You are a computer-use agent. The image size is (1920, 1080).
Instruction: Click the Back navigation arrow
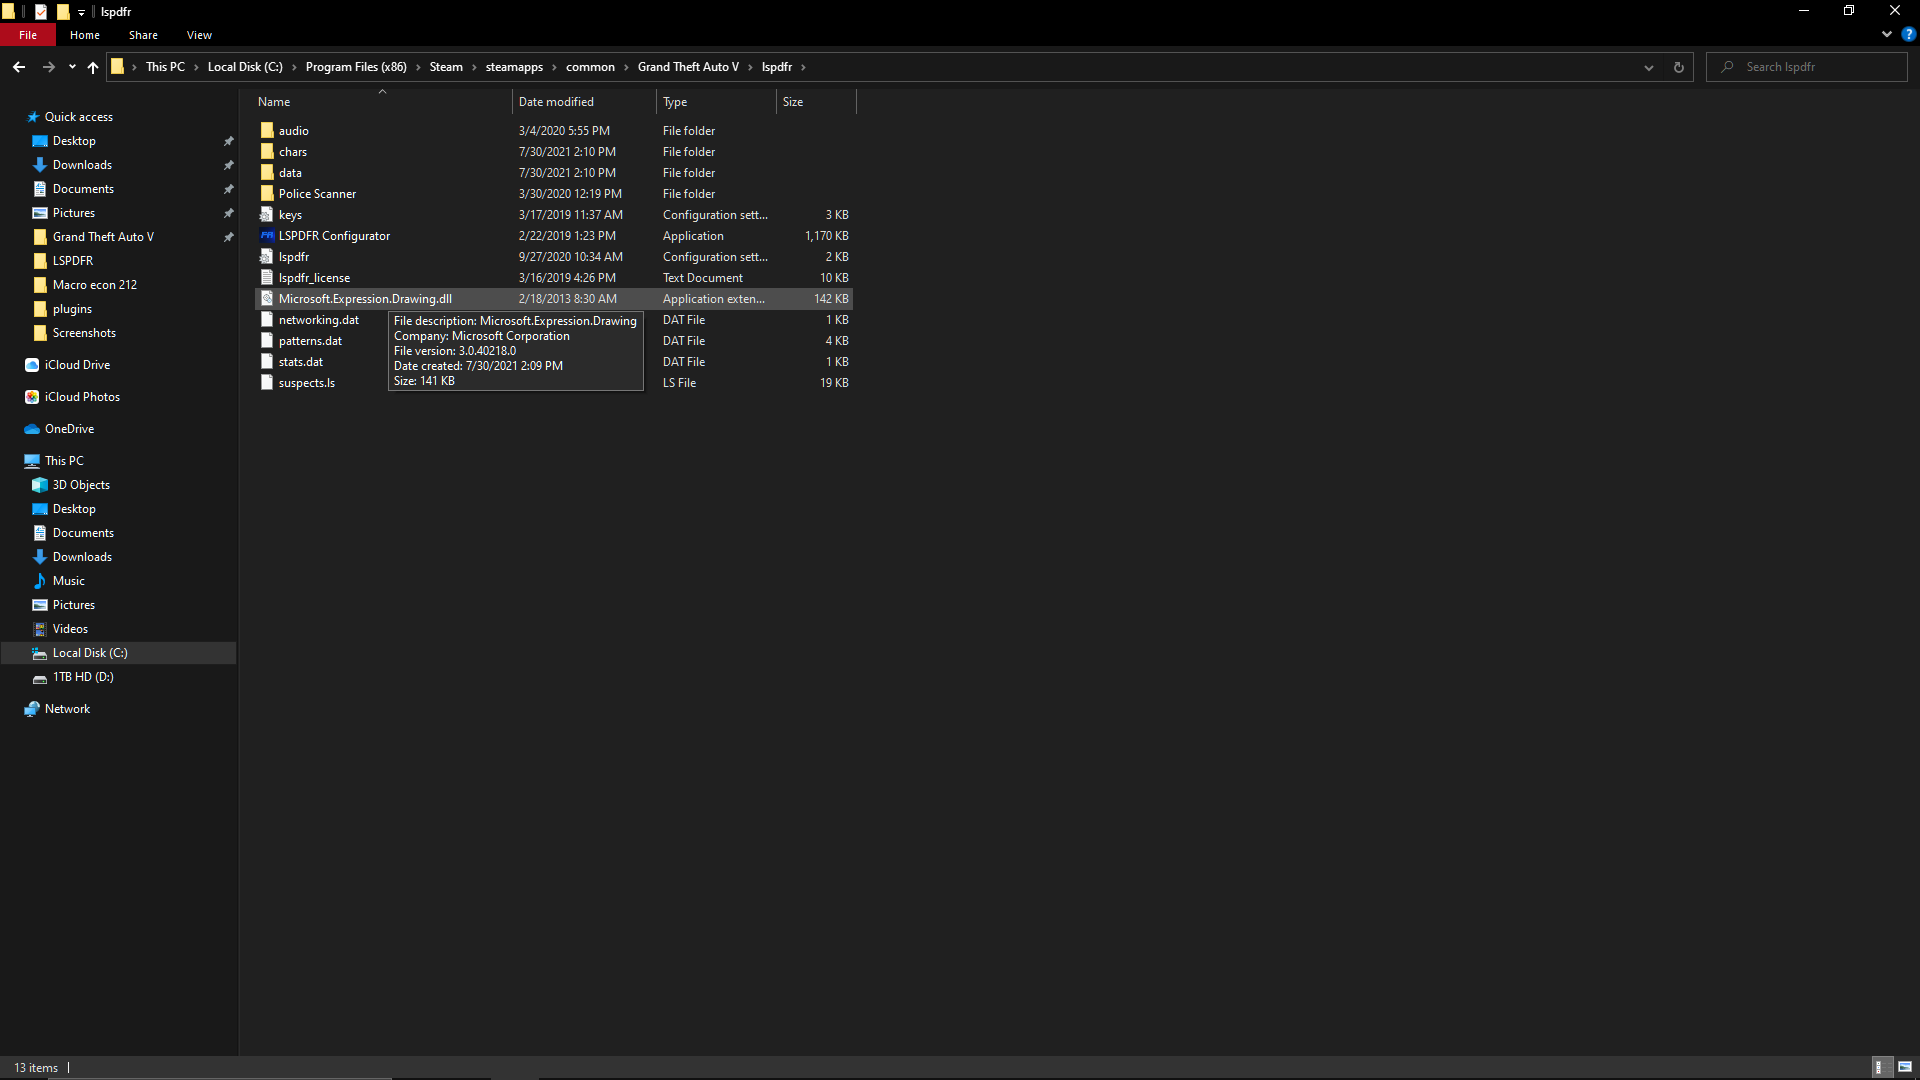pos(19,67)
